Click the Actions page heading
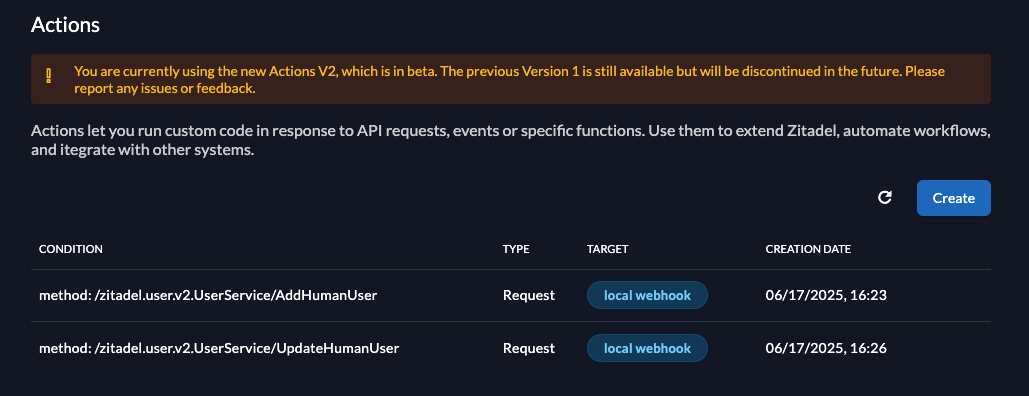Viewport: 1029px width, 396px height. tap(66, 25)
